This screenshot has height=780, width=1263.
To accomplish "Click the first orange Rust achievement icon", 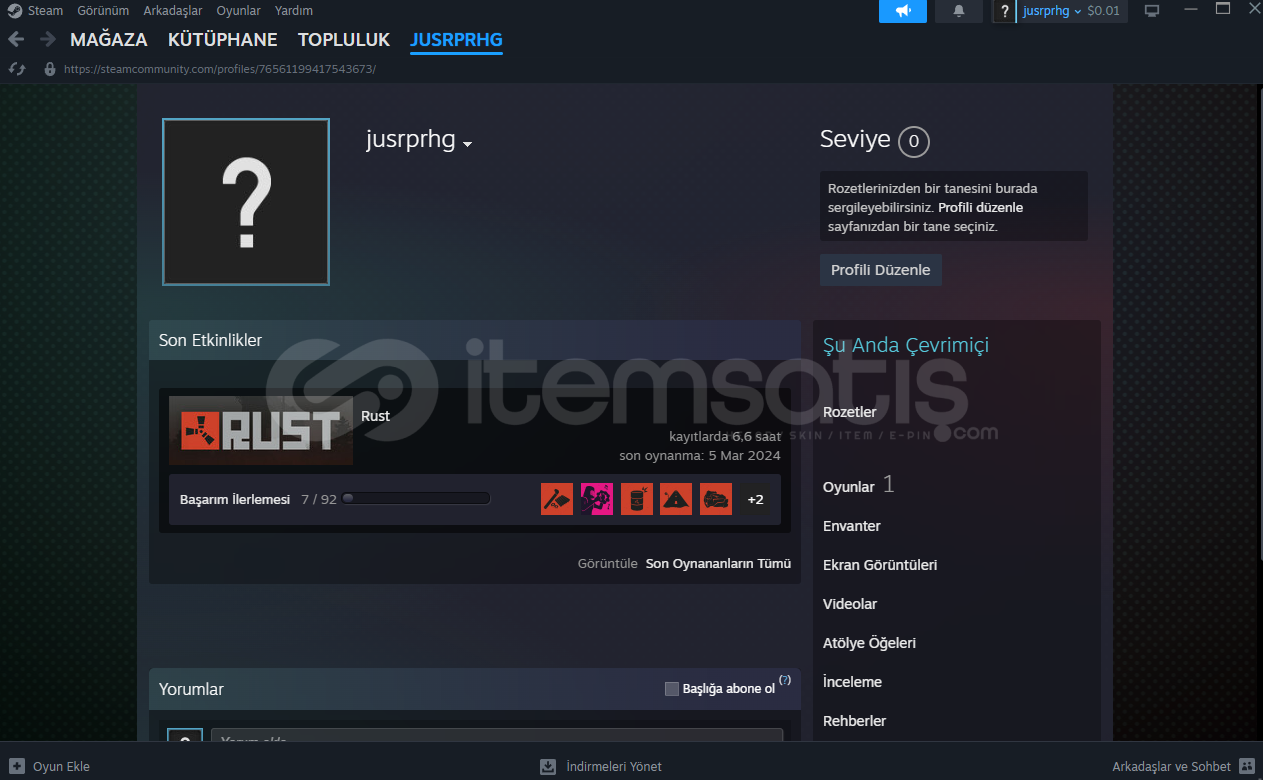I will [x=557, y=499].
